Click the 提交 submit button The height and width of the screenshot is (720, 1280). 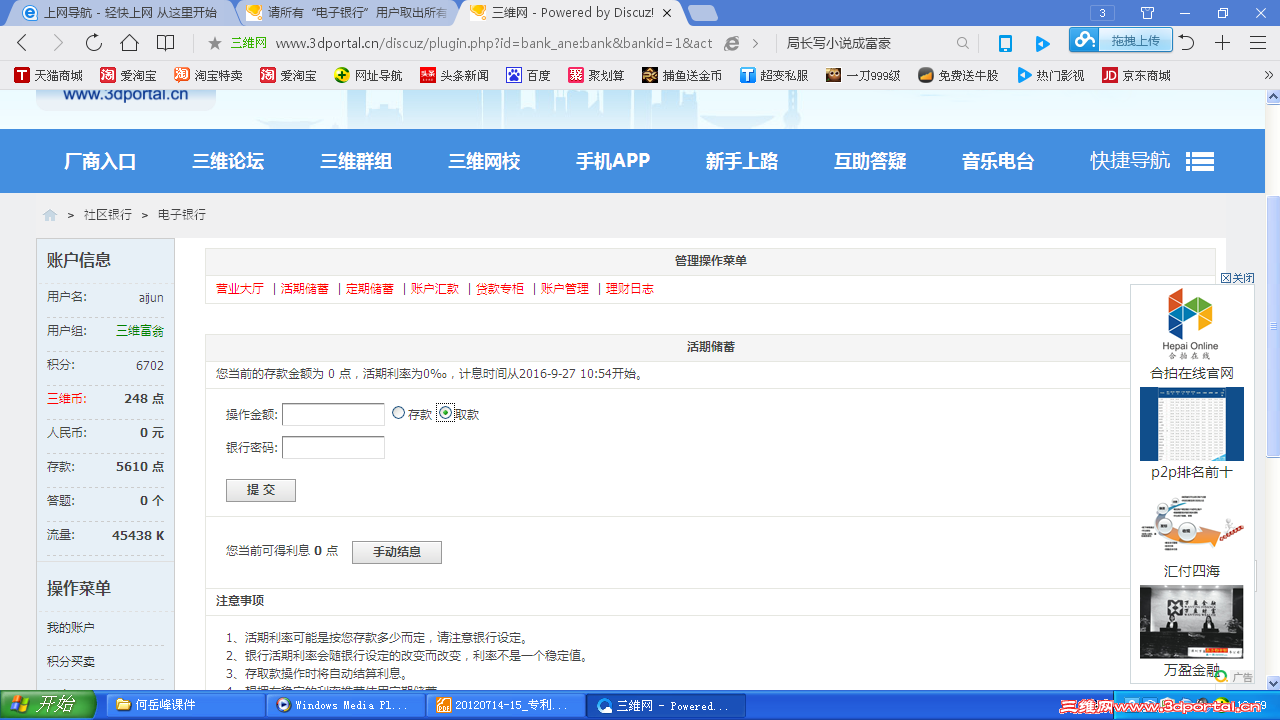(x=261, y=490)
